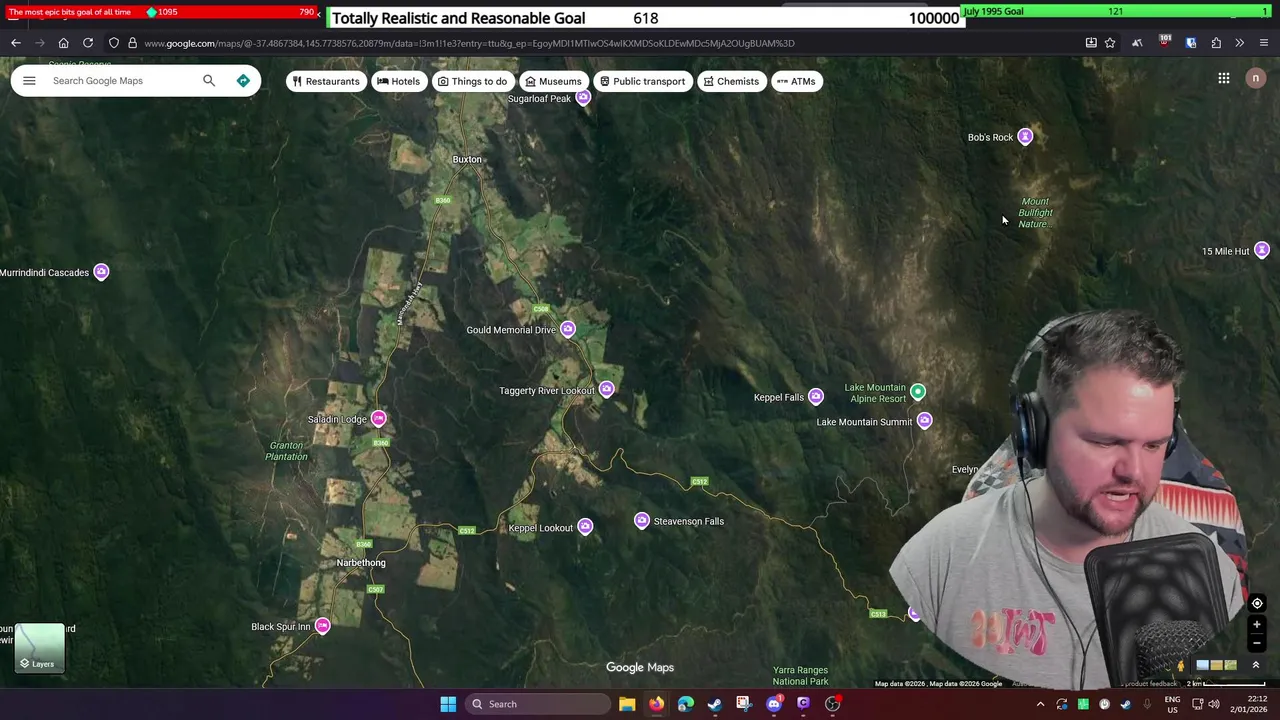Viewport: 1280px width, 720px height.
Task: Go back in the browser
Action: tap(16, 43)
